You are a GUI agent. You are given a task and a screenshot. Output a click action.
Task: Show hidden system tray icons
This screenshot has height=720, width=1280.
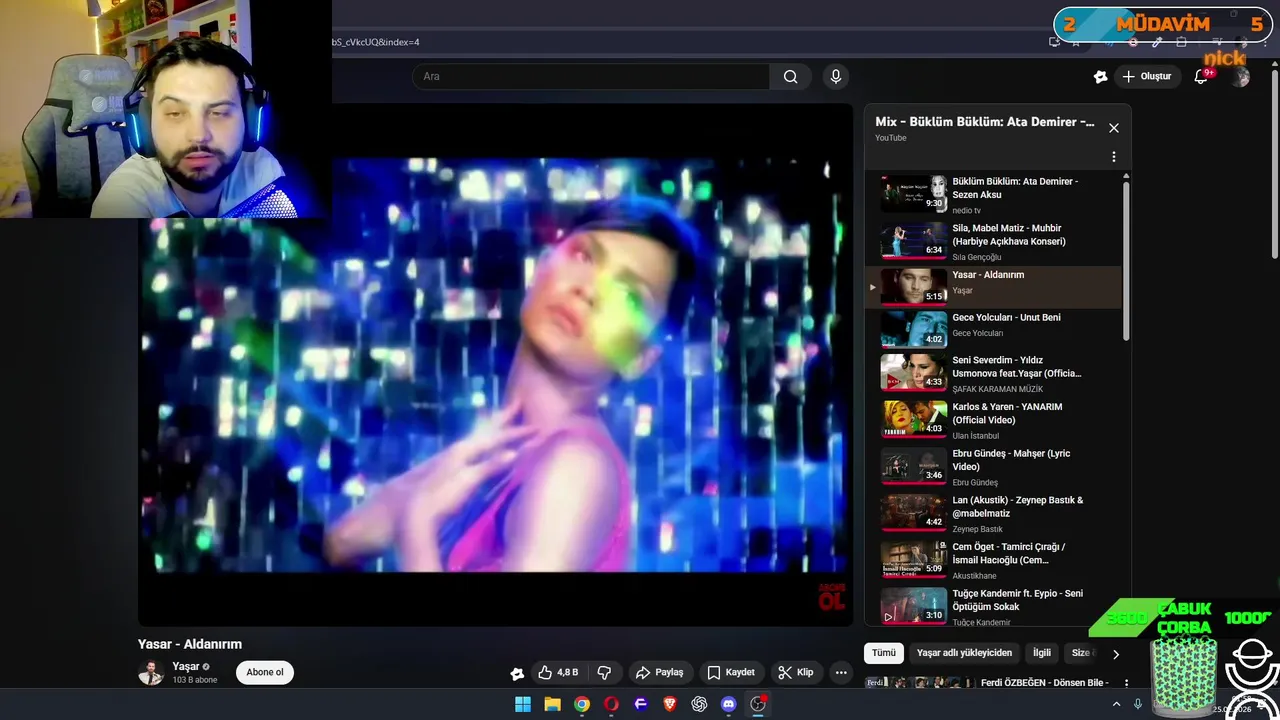[x=1116, y=704]
